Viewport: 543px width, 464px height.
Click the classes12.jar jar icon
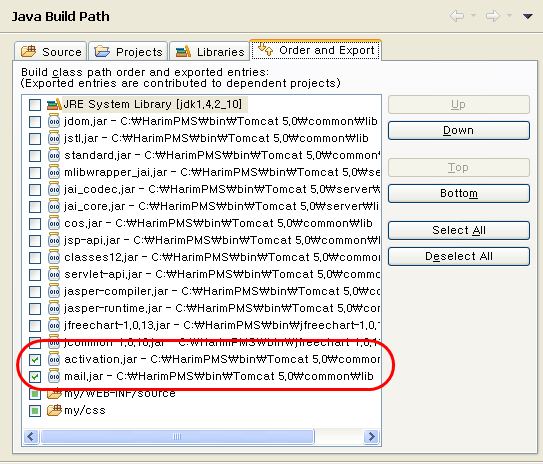click(54, 257)
